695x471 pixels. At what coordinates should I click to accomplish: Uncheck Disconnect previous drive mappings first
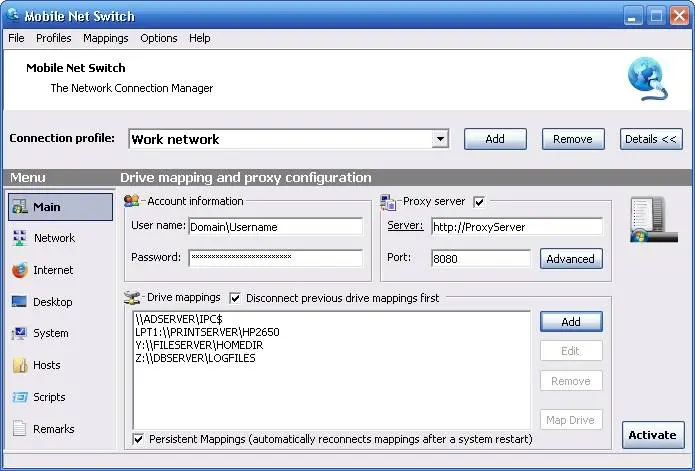(235, 298)
